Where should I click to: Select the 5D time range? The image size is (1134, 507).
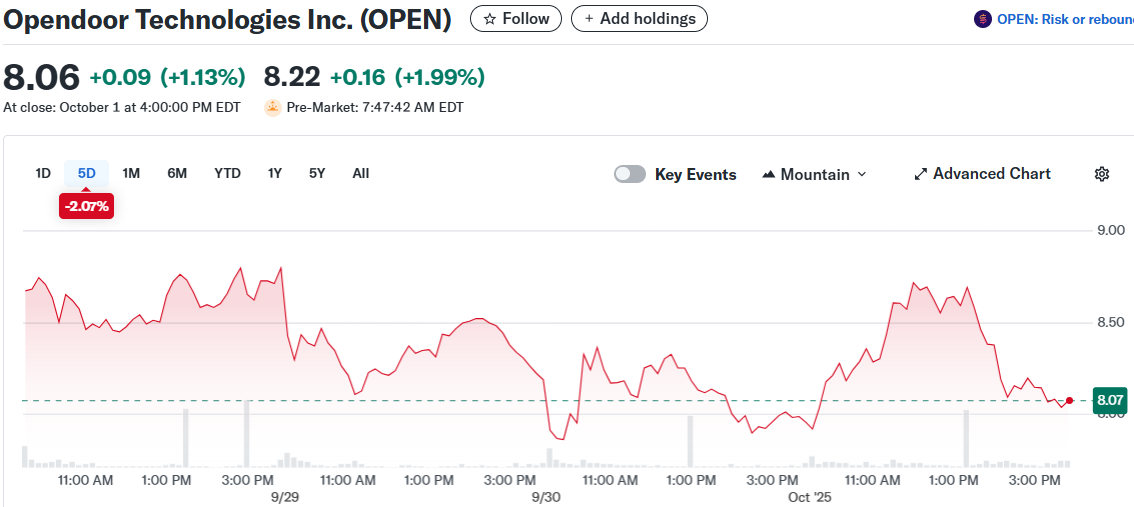click(87, 173)
